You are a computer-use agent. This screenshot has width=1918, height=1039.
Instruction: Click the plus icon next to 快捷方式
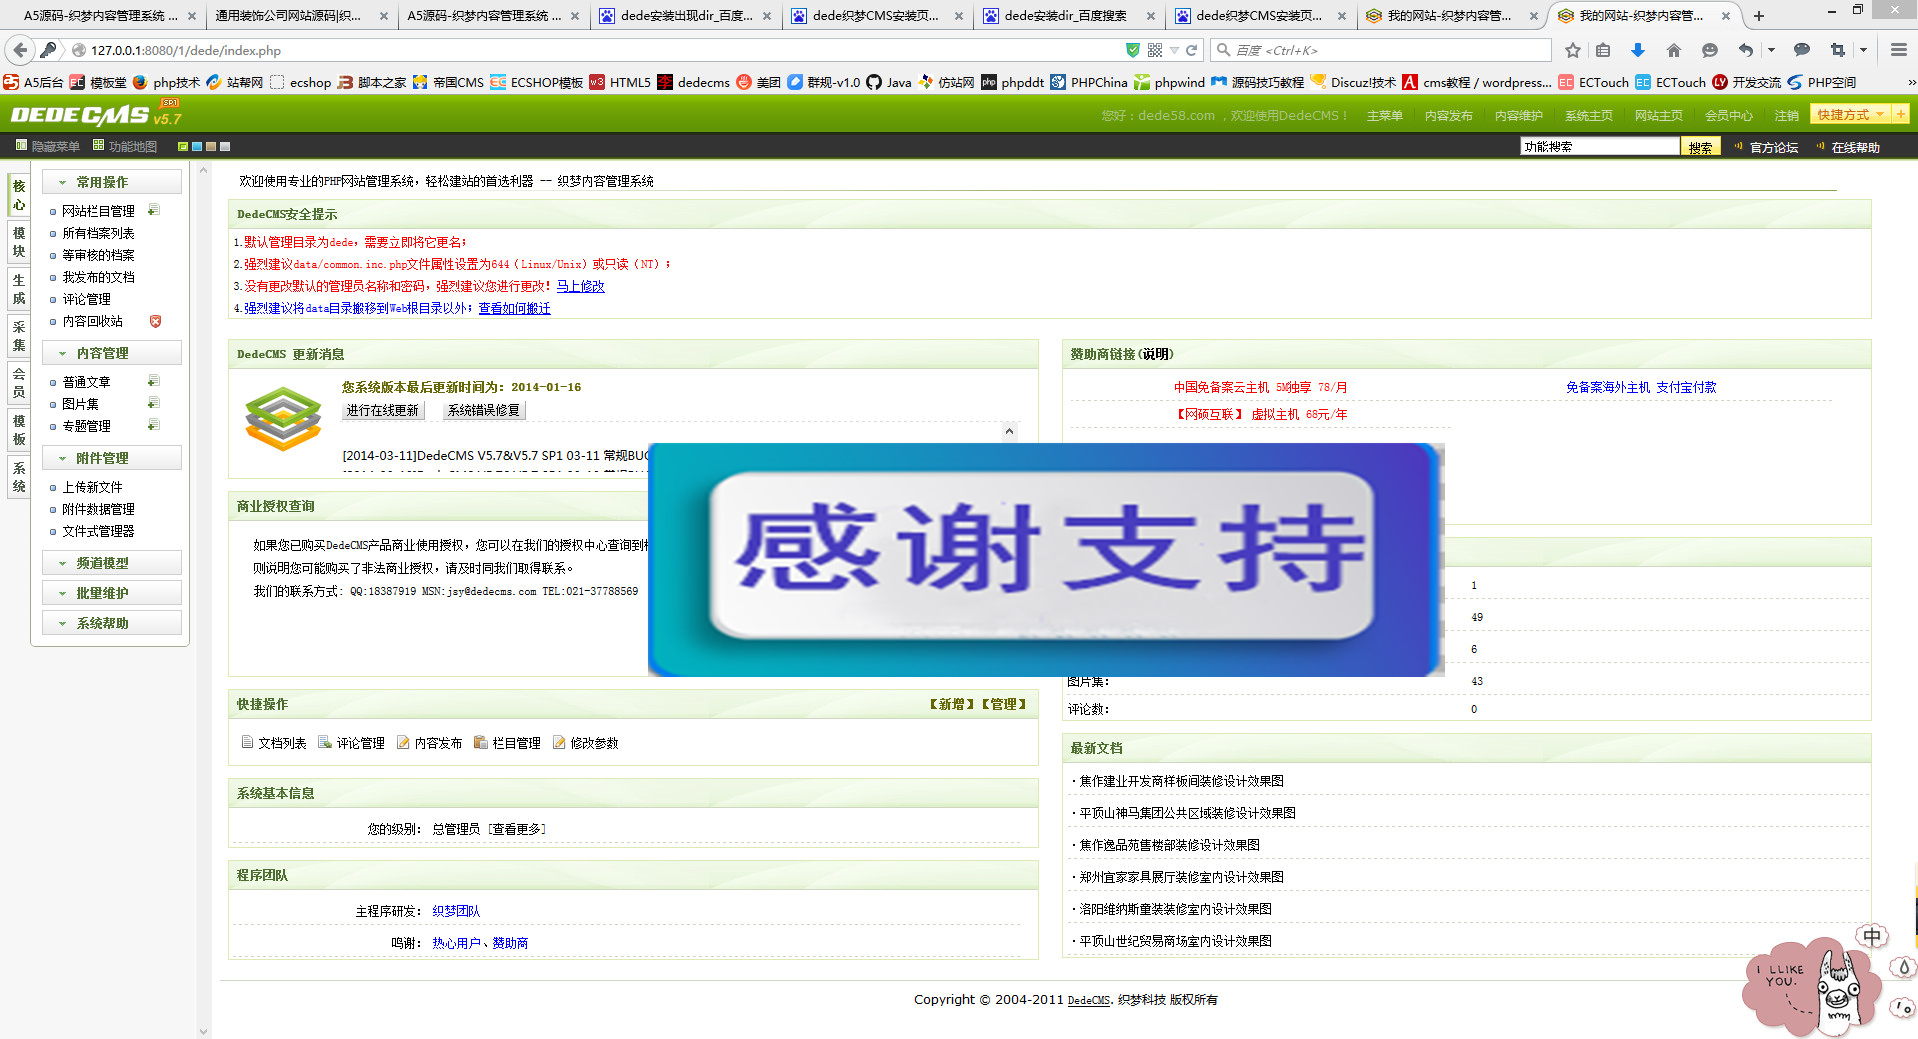click(1900, 114)
